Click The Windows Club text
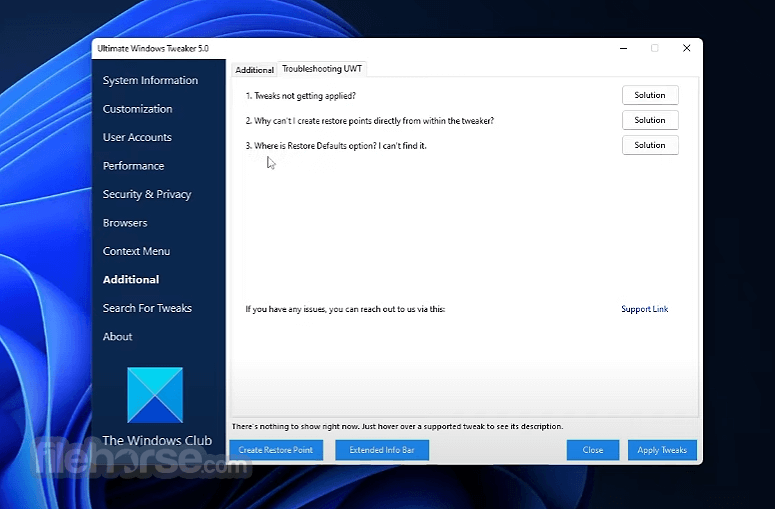This screenshot has height=509, width=775. [157, 440]
